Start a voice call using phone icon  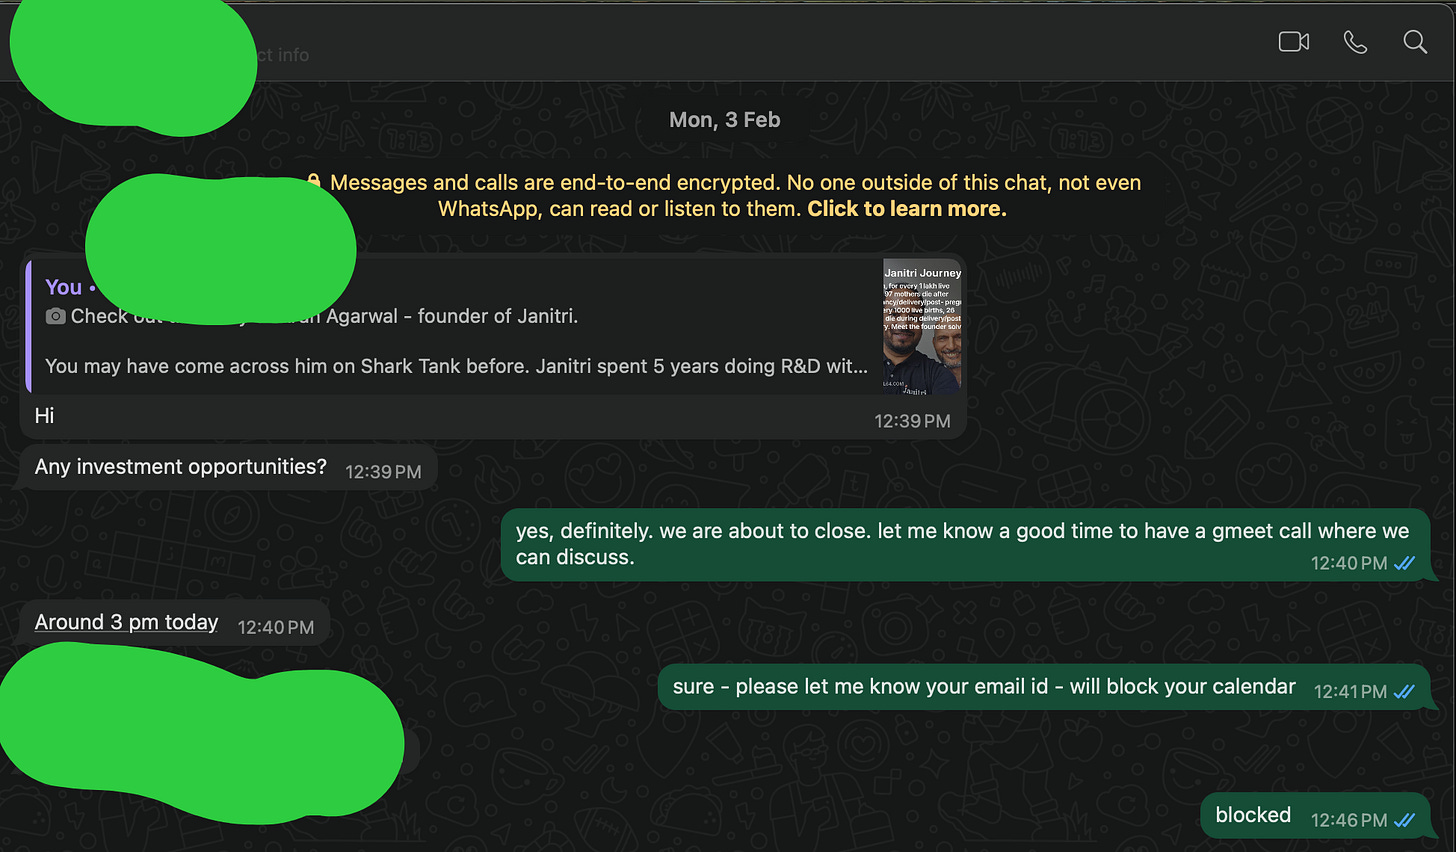1355,42
